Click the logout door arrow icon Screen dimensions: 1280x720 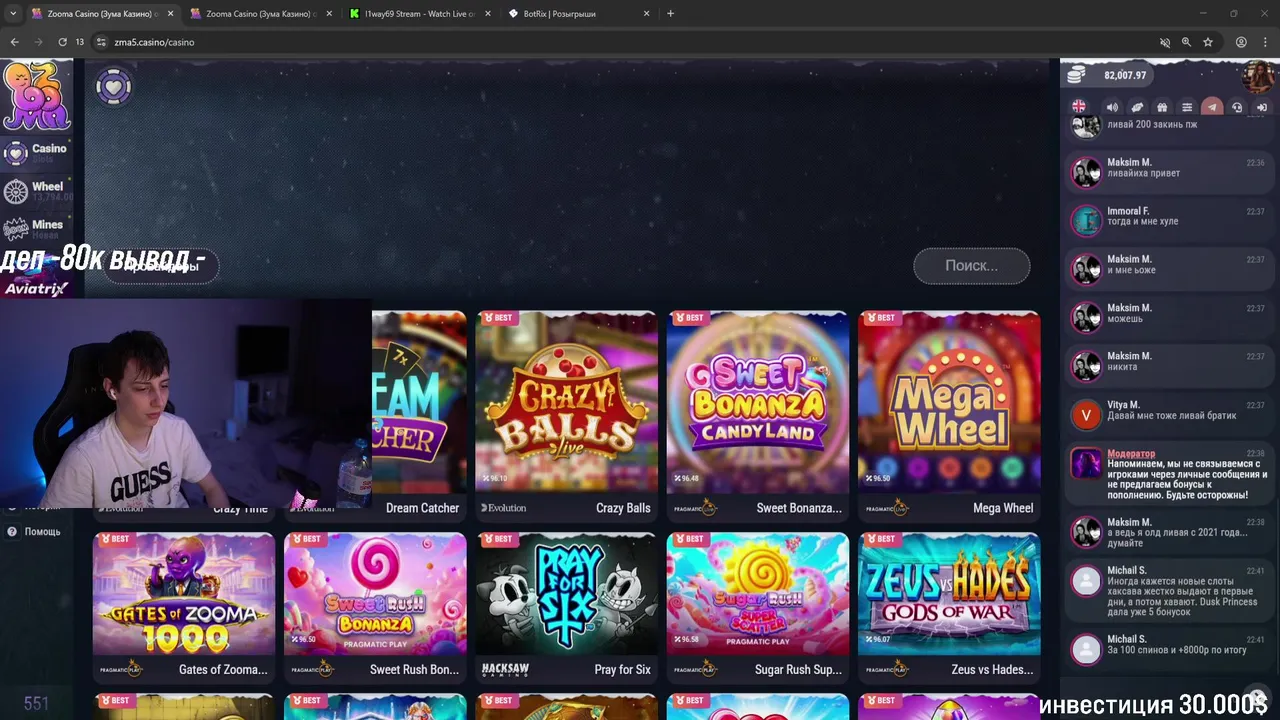click(1262, 107)
